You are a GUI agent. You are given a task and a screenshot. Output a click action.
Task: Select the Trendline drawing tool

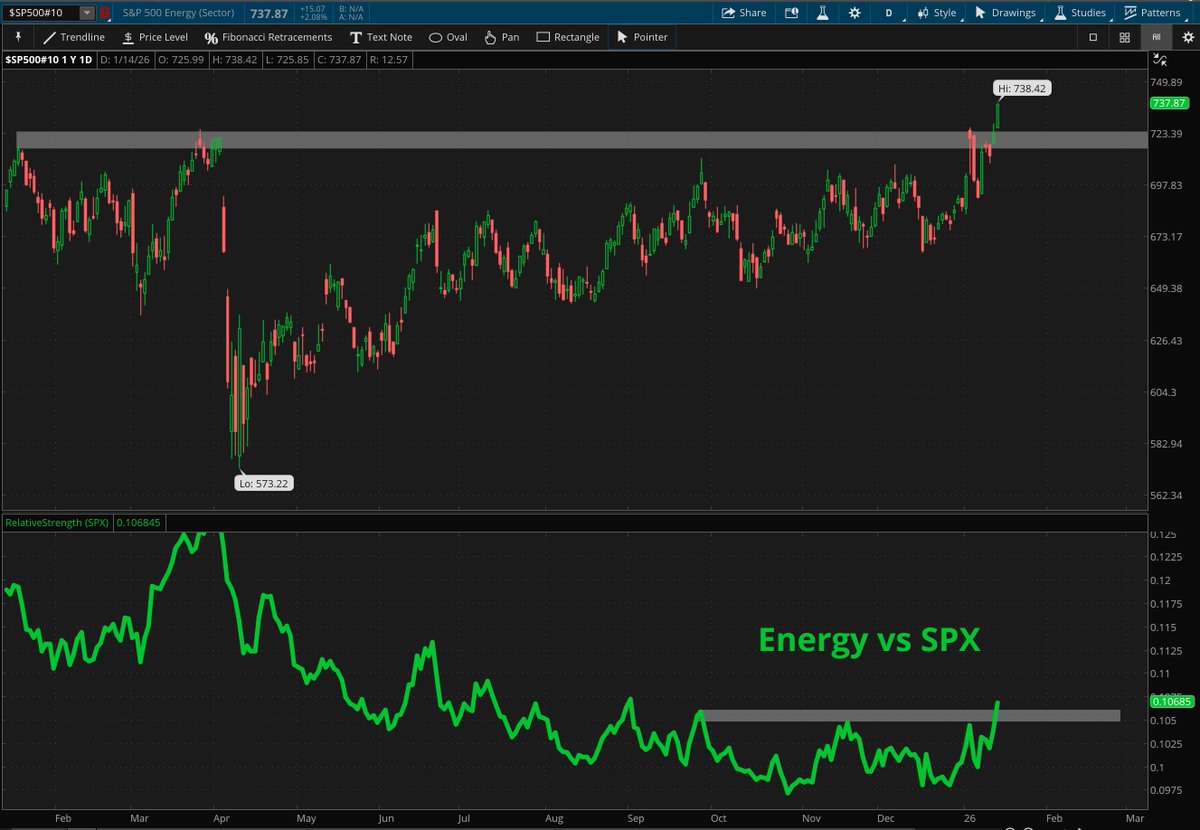[x=74, y=37]
